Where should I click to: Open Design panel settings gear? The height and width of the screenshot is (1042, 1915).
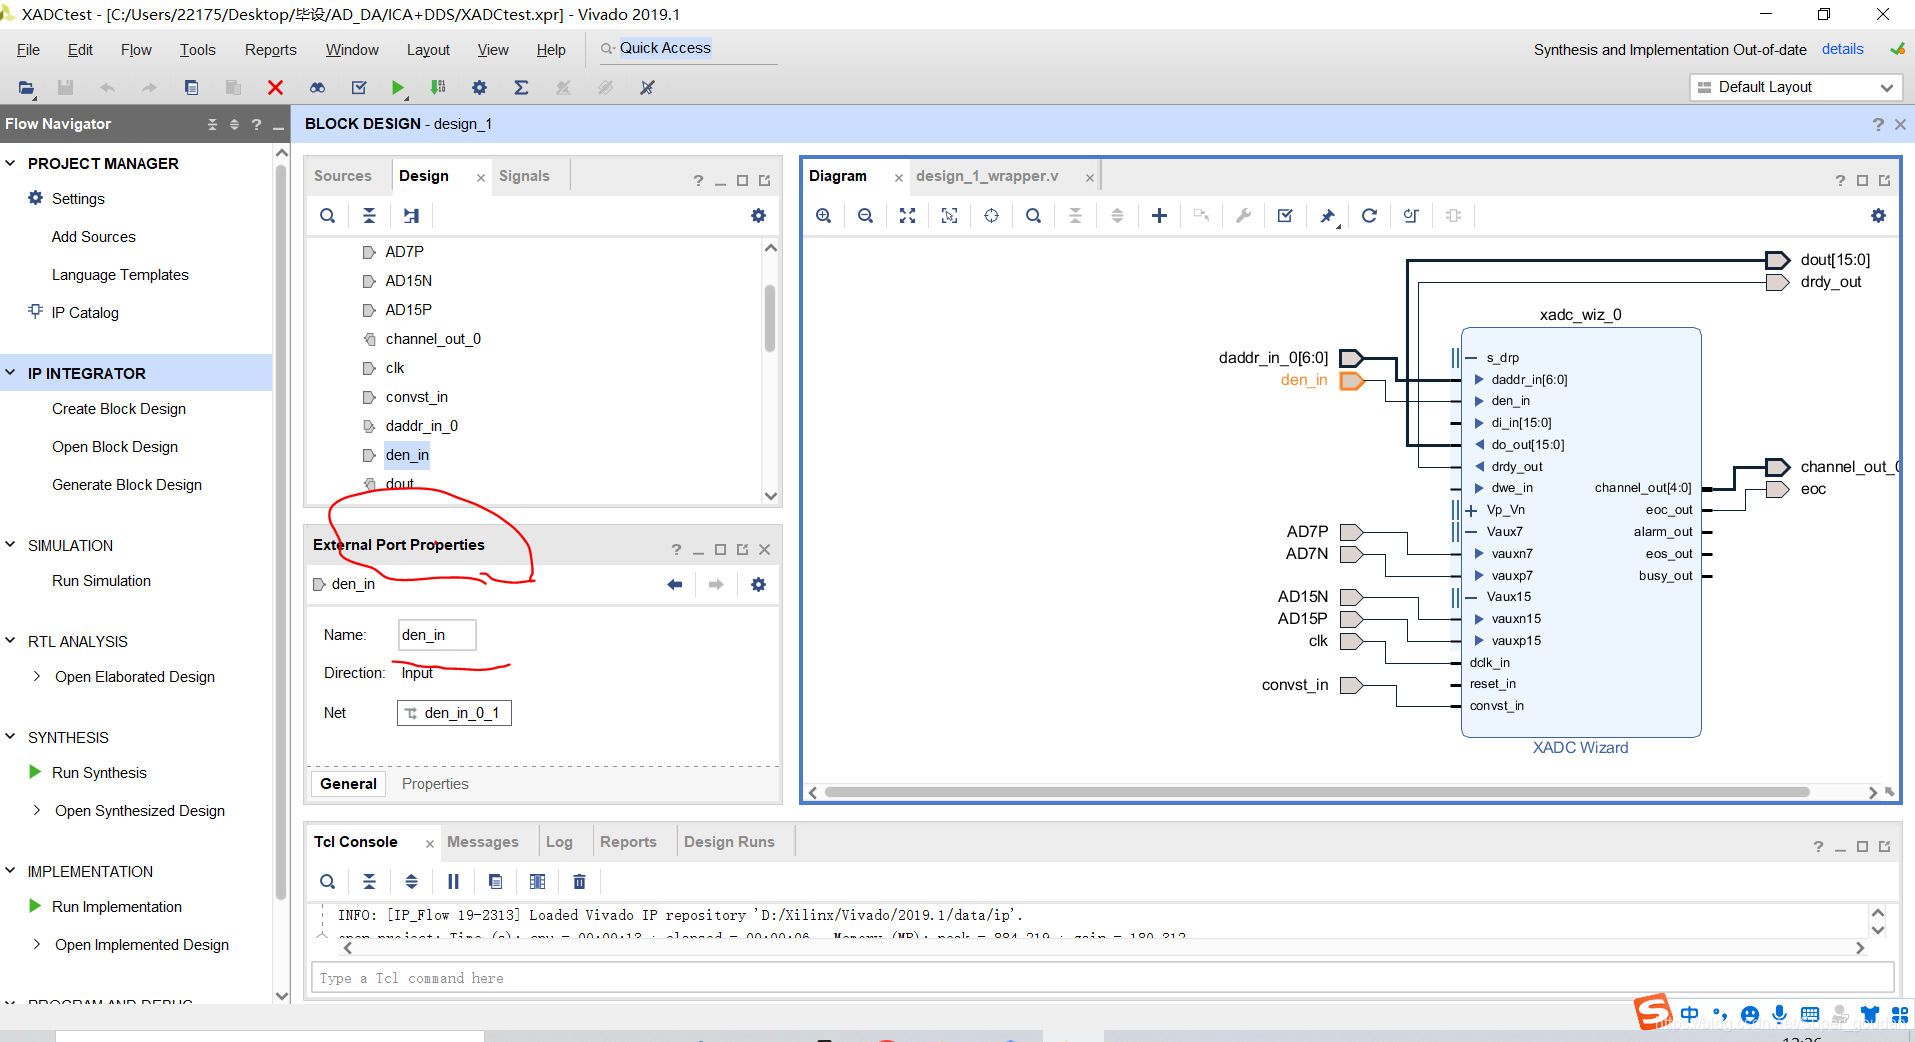pos(758,215)
